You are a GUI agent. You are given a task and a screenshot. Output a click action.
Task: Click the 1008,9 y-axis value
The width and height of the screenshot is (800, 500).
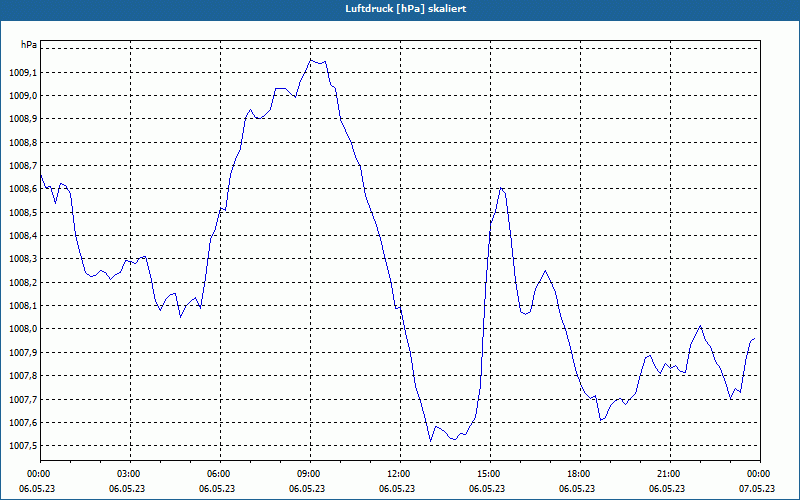(23, 119)
